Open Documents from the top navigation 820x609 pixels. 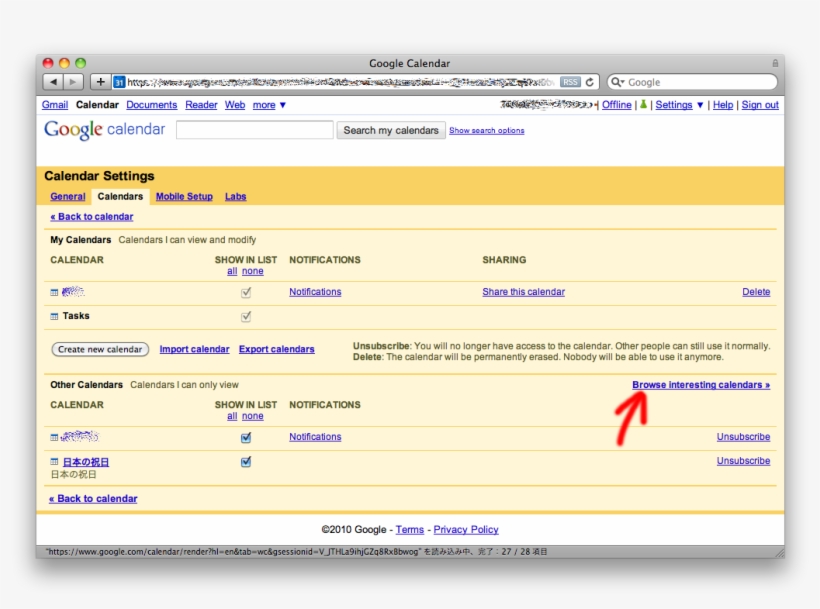(152, 105)
